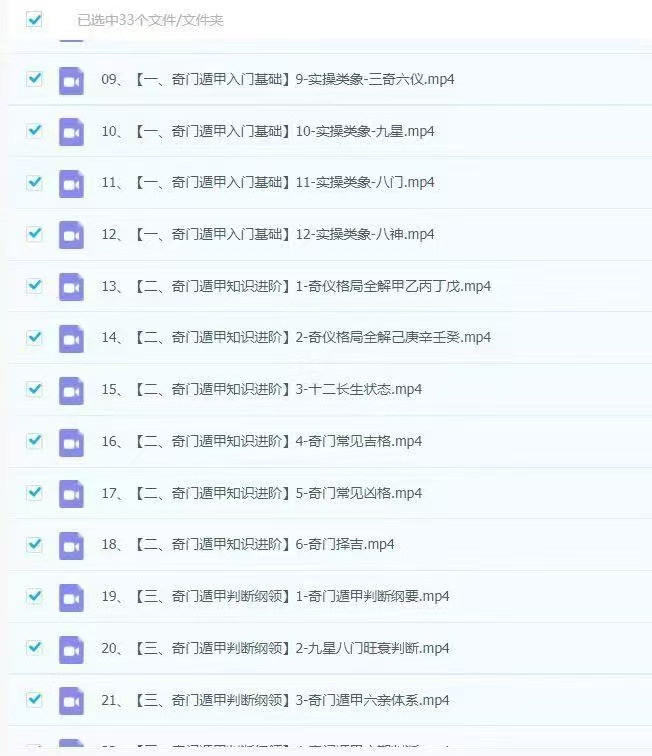Click video icon for file 18 奇门择吉
The image size is (652, 756).
[71, 546]
